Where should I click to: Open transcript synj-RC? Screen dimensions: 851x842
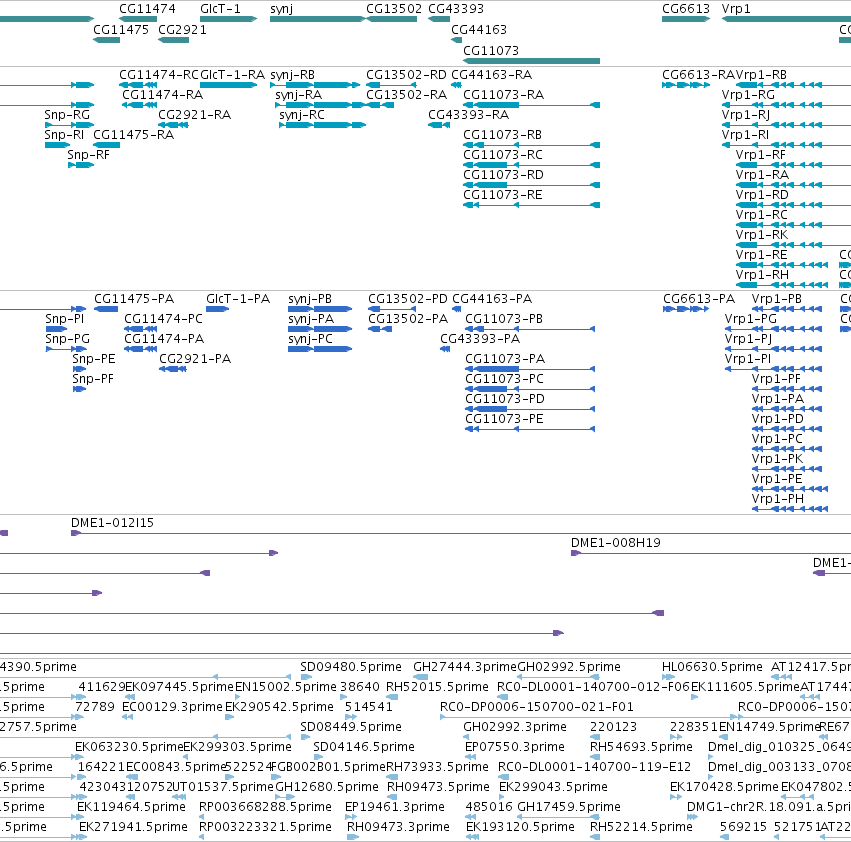(x=302, y=116)
